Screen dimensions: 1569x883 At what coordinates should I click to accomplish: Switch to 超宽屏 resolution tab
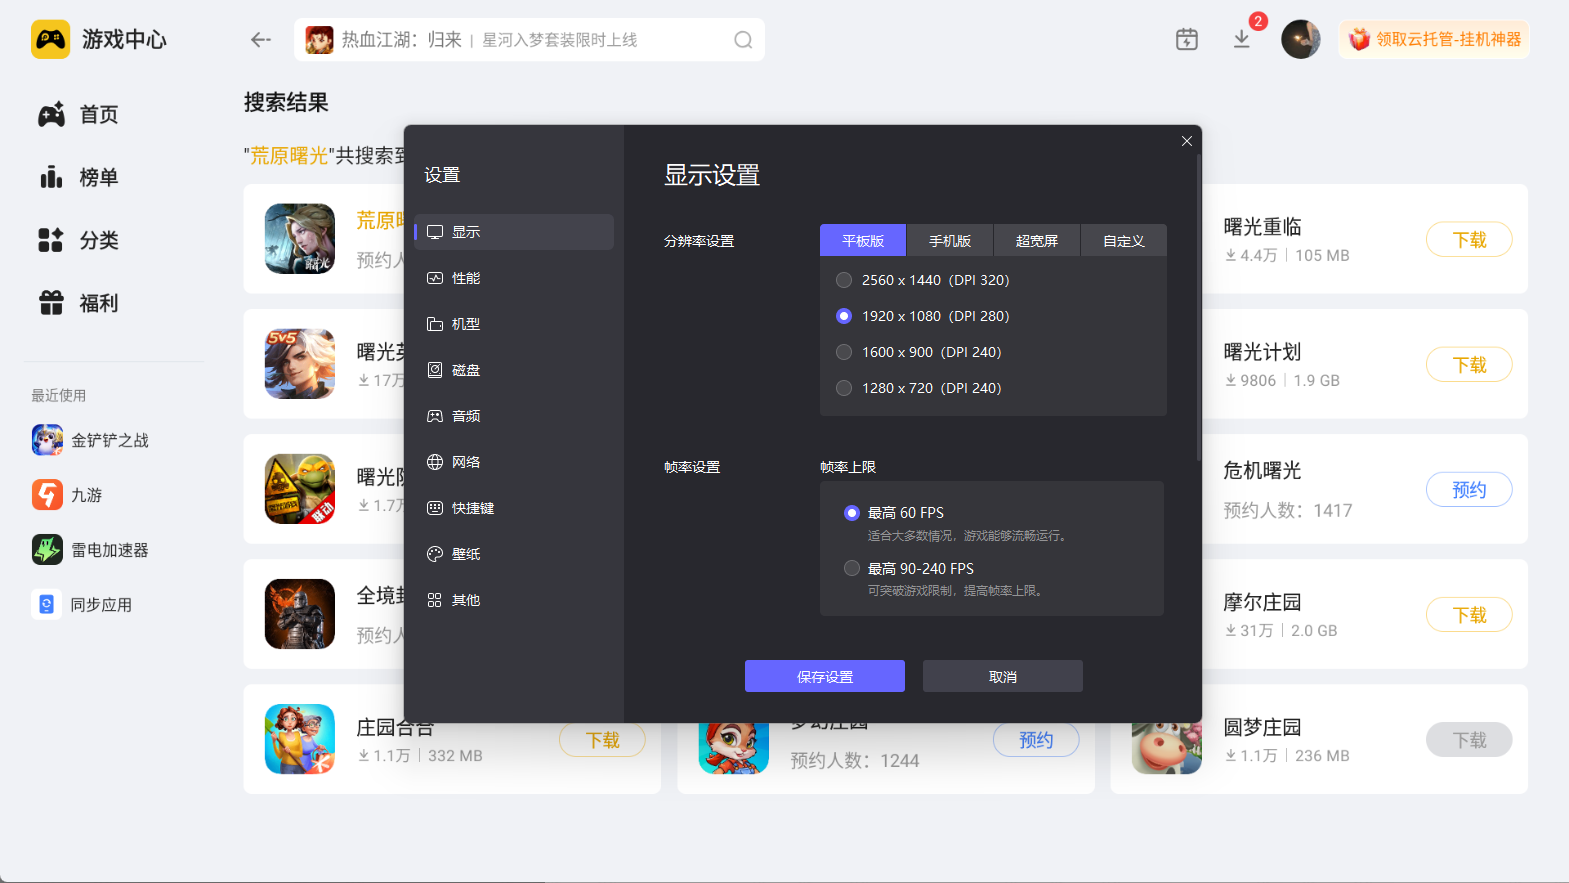[x=1037, y=241]
